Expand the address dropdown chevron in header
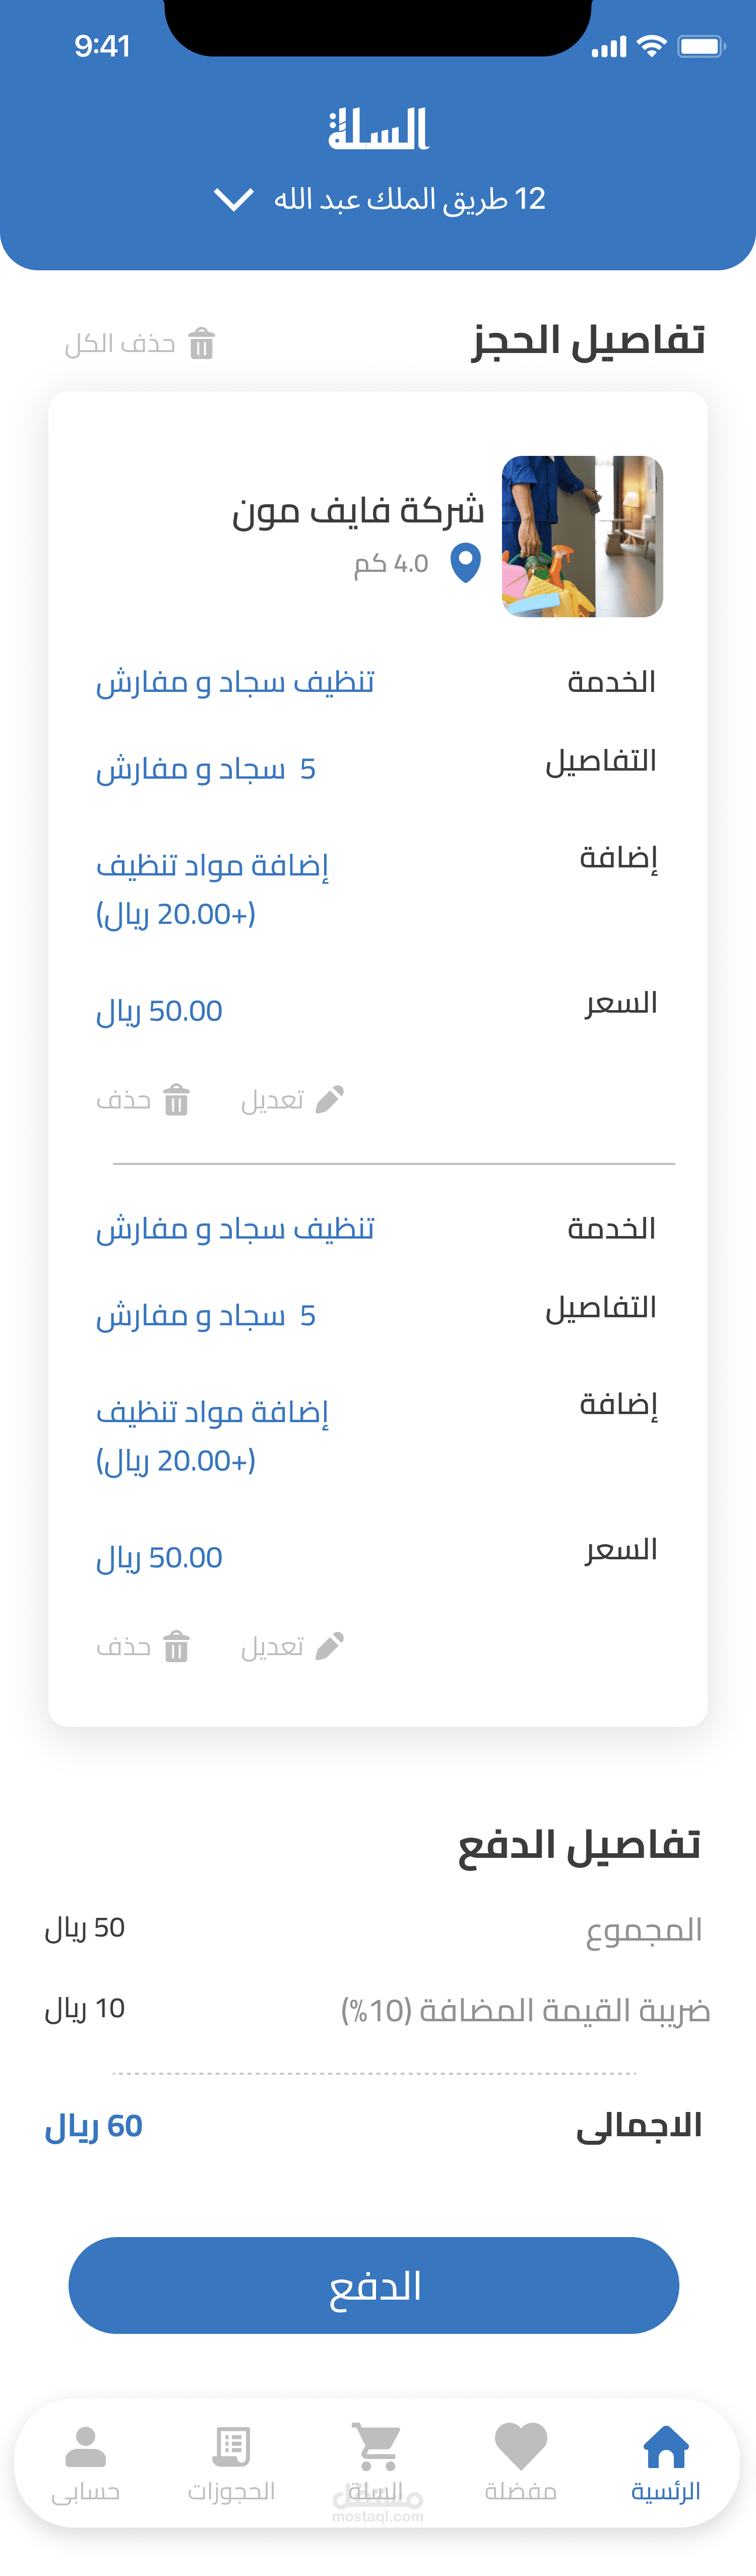This screenshot has height=2576, width=756. coord(233,200)
